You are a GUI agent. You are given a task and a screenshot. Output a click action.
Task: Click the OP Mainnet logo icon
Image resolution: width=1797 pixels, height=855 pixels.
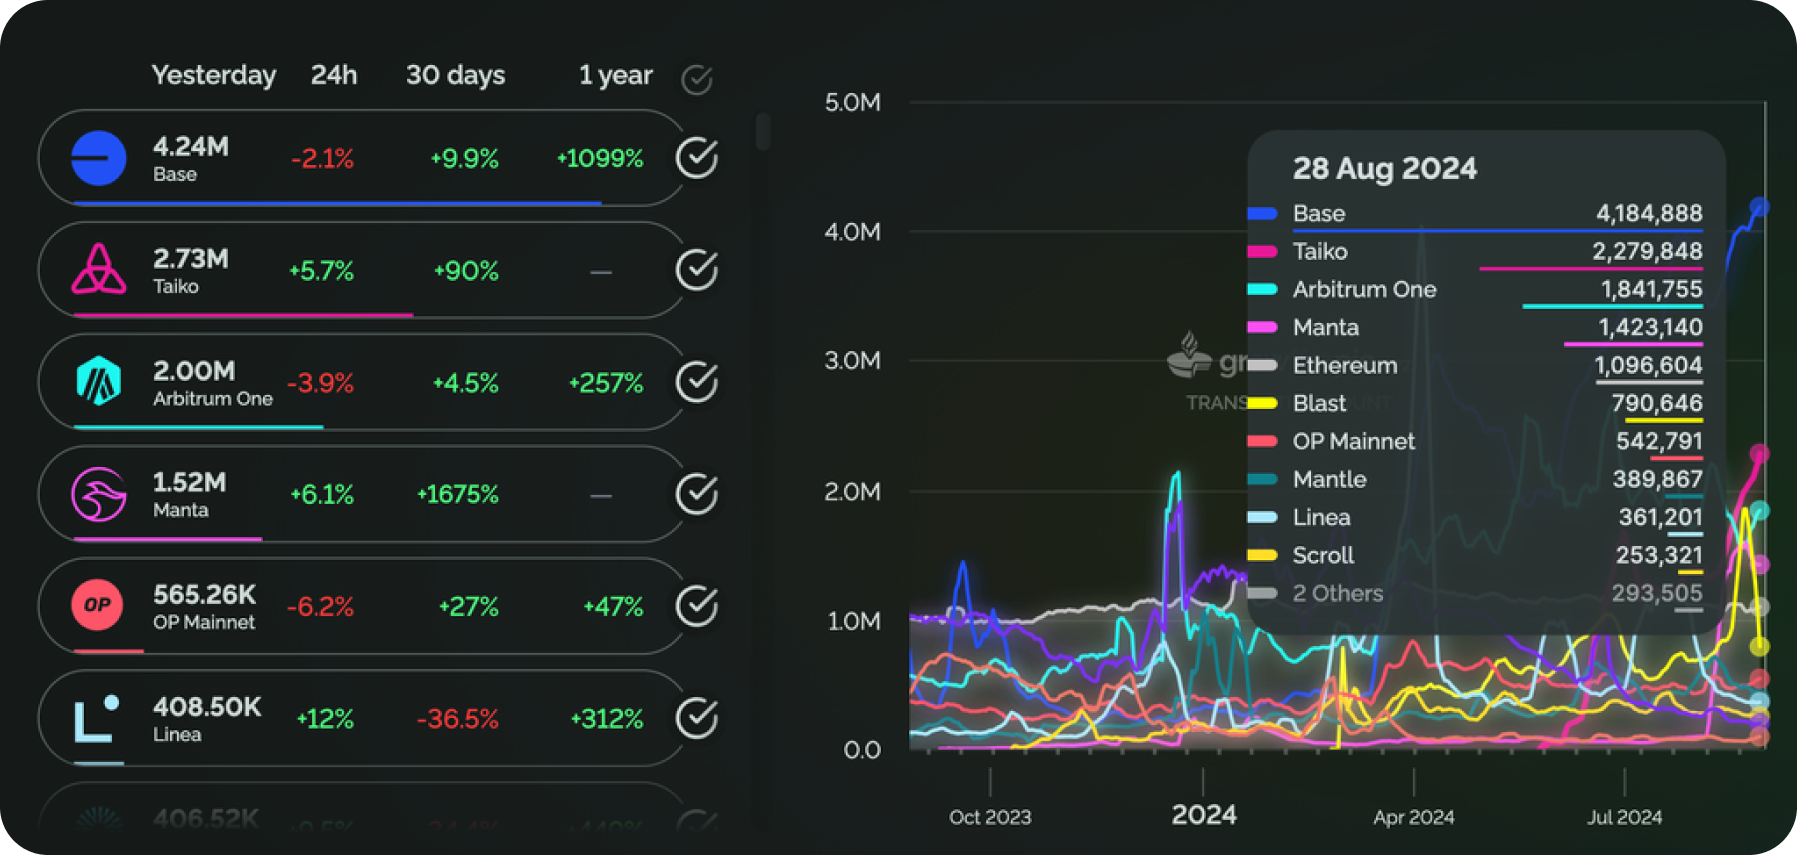click(x=97, y=605)
